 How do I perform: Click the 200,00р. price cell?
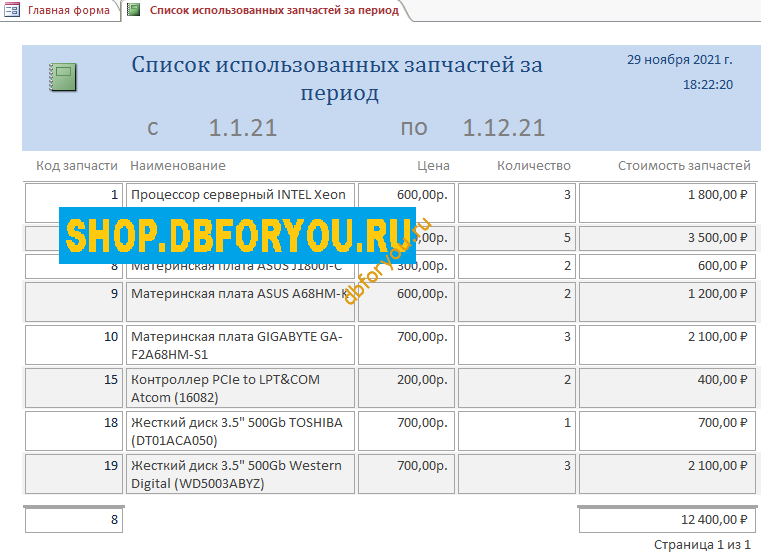(406, 388)
